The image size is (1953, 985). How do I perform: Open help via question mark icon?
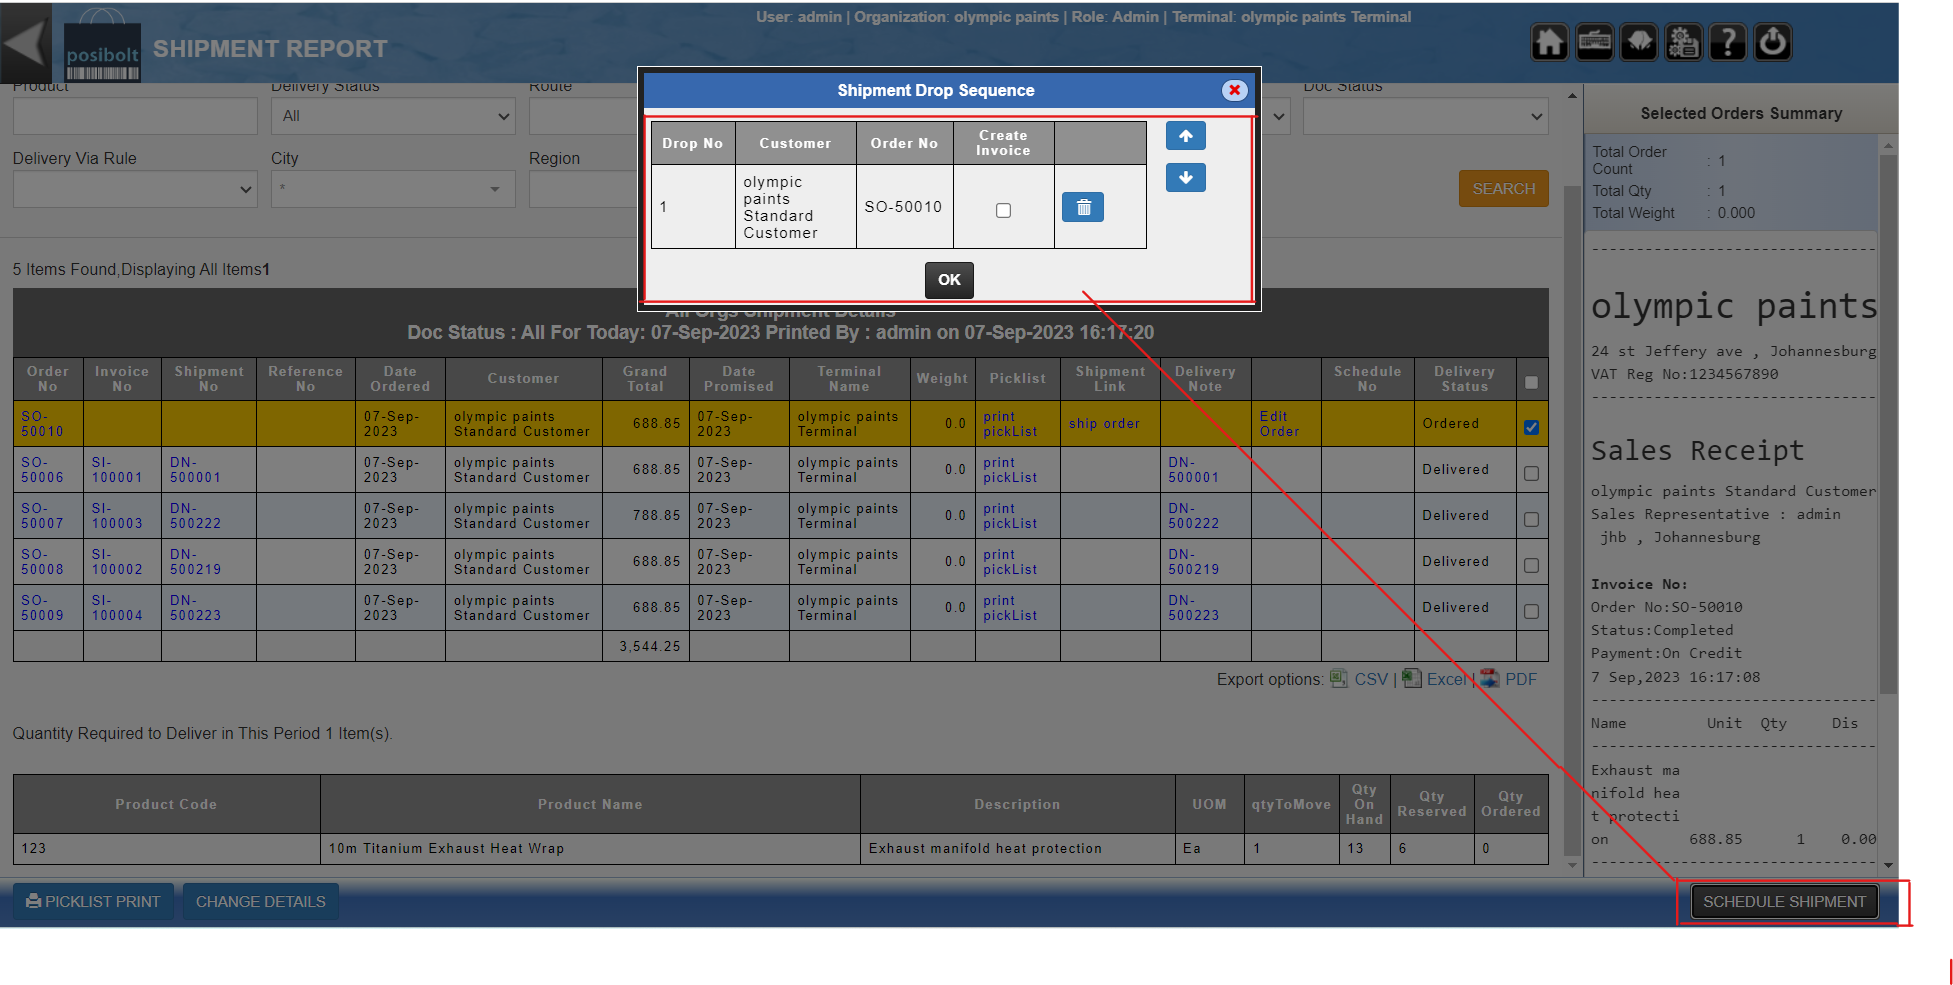1728,43
